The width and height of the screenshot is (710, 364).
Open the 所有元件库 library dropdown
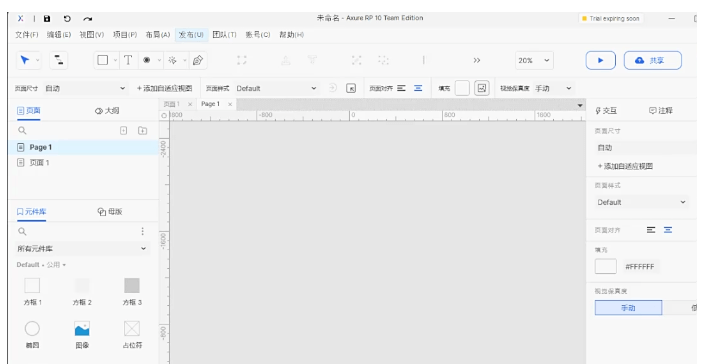point(82,249)
